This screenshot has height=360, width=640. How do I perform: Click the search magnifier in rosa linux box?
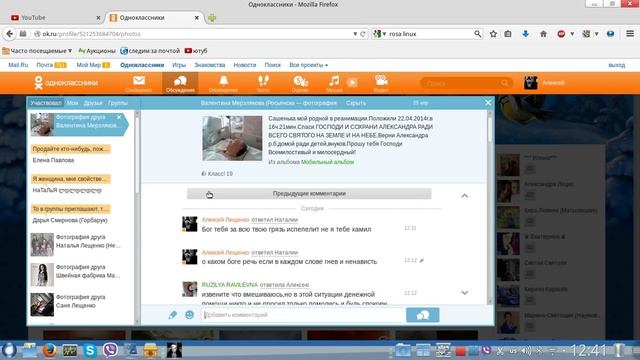pyautogui.click(x=478, y=34)
